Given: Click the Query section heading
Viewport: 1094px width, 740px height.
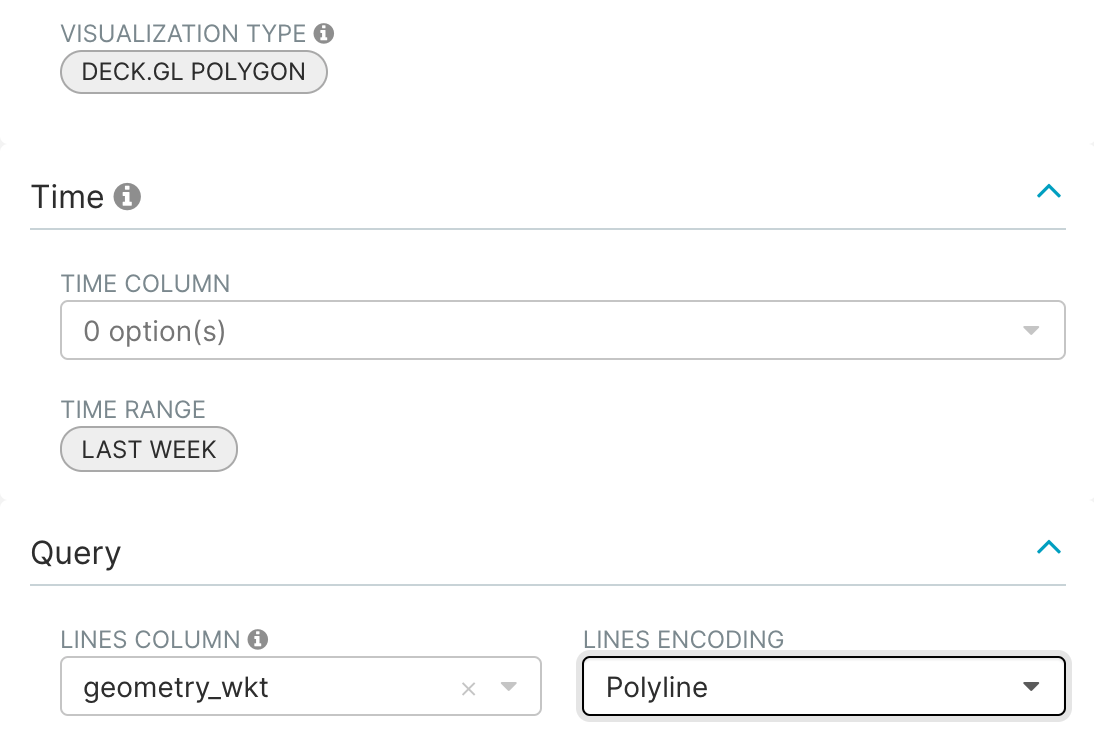Looking at the screenshot, I should point(76,552).
